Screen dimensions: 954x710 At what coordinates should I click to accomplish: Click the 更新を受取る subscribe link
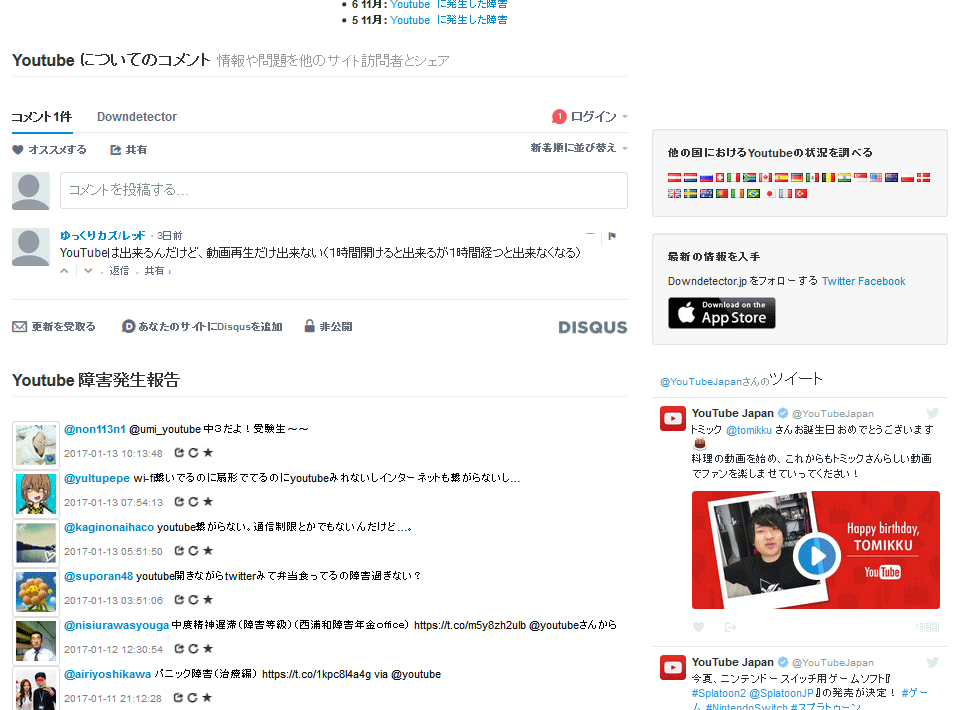pyautogui.click(x=54, y=327)
